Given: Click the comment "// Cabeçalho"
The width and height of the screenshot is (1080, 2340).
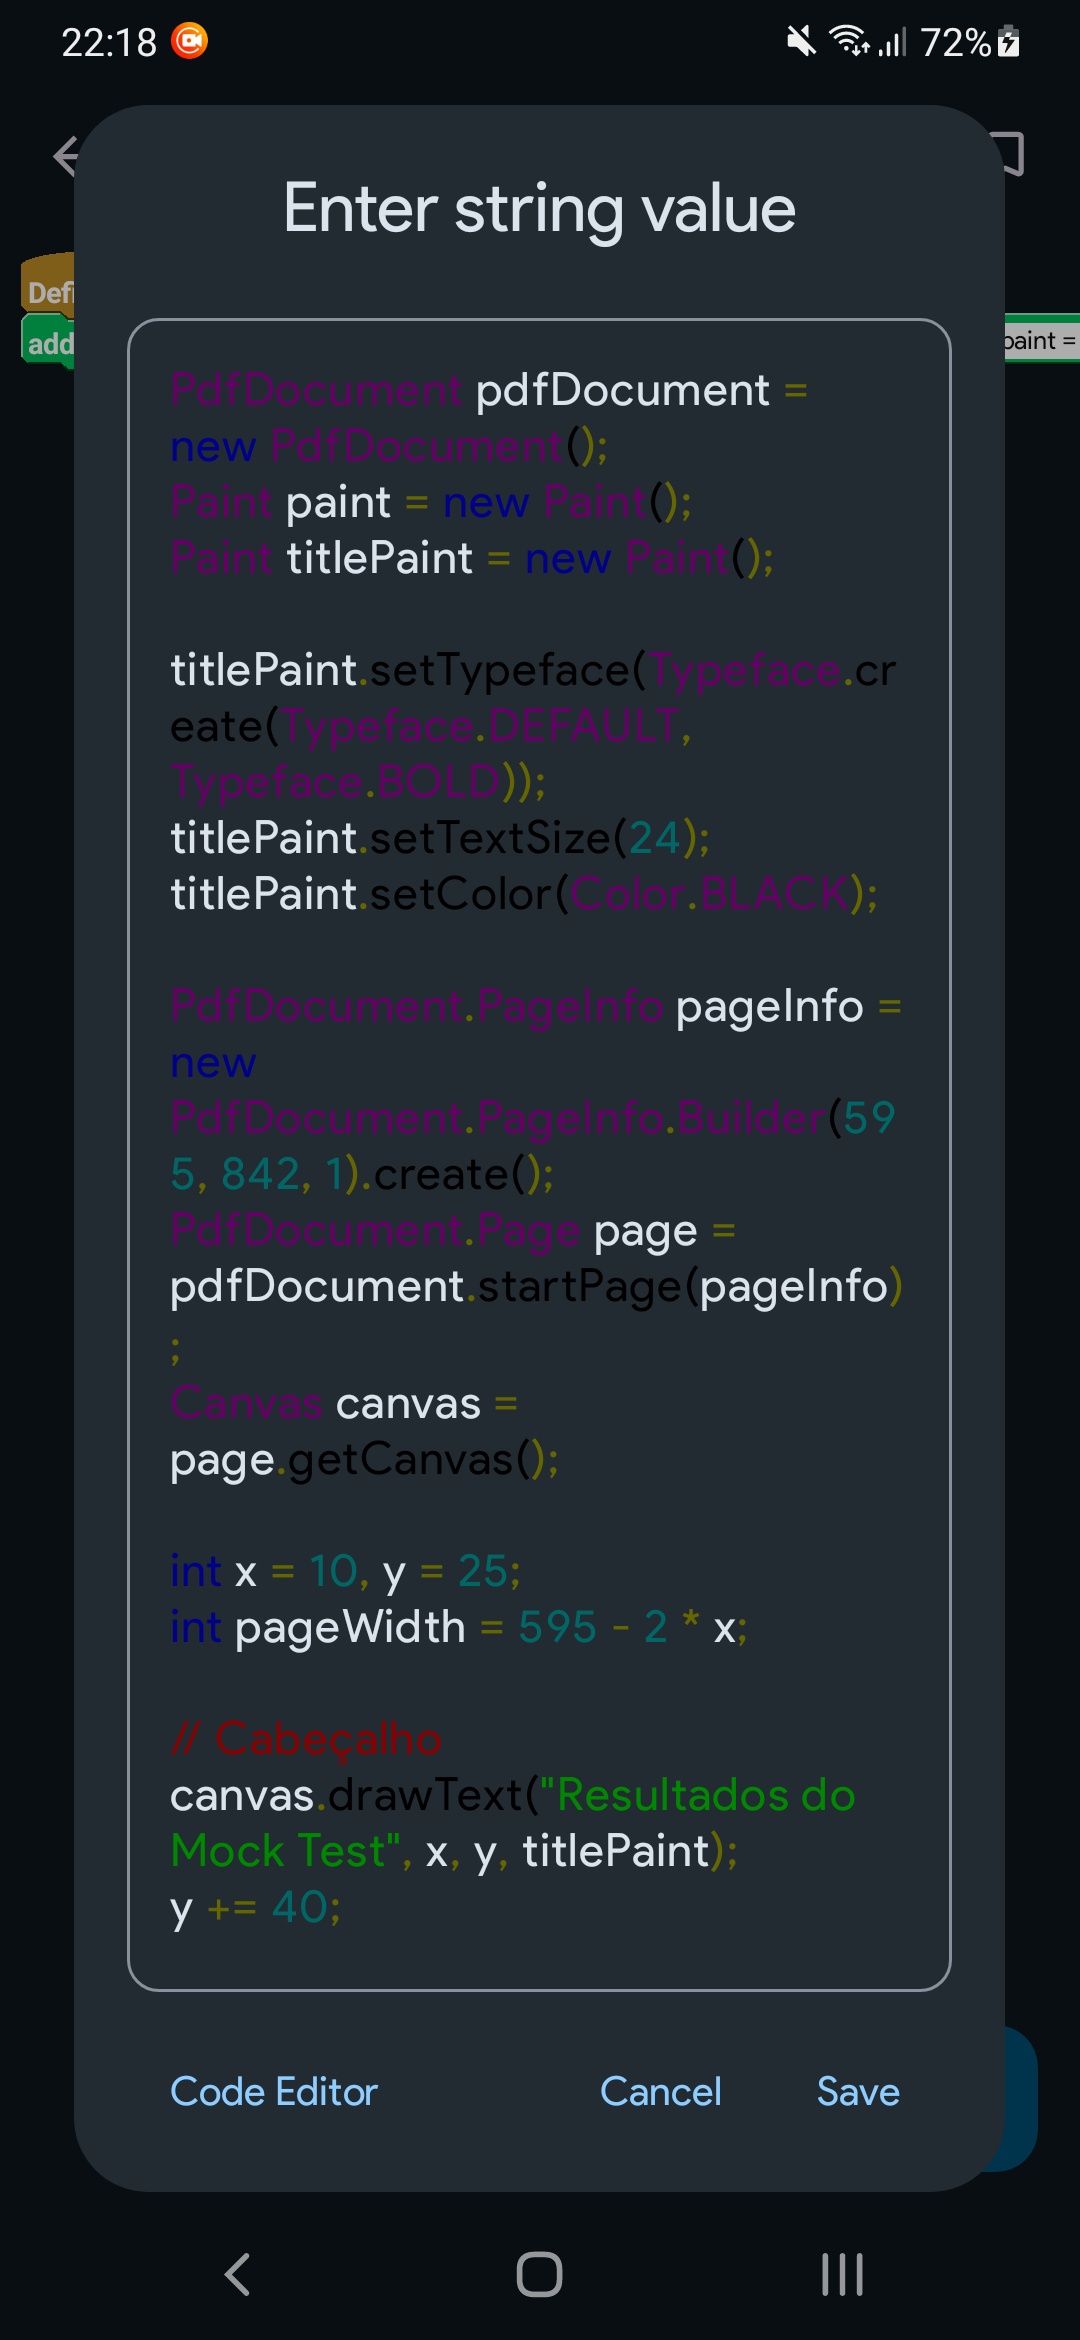Looking at the screenshot, I should [306, 1740].
